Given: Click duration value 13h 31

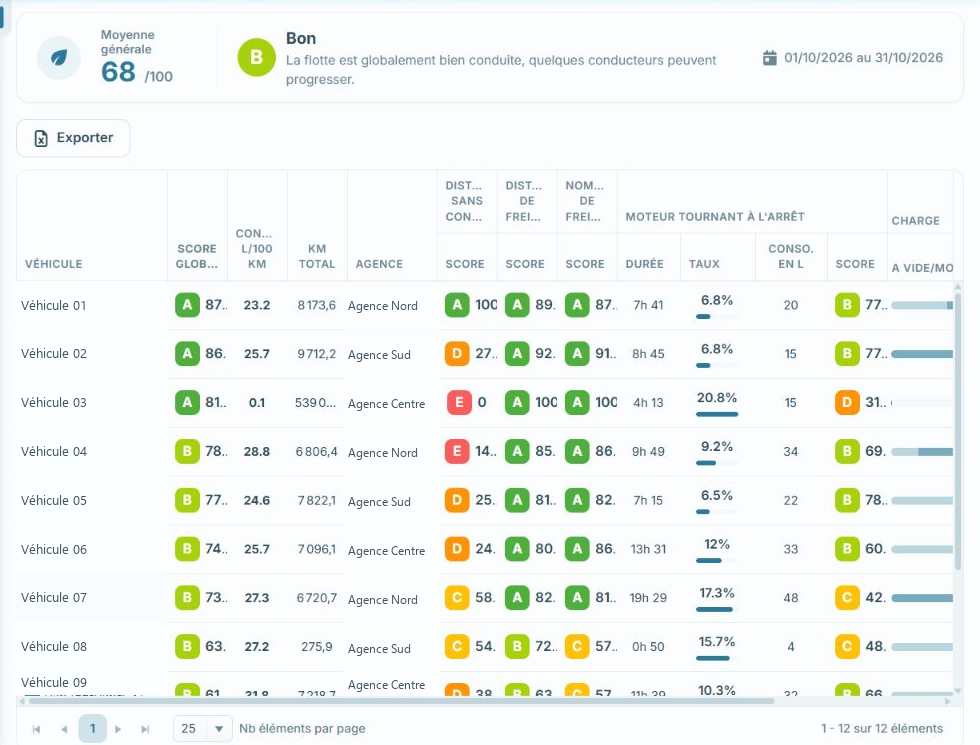Looking at the screenshot, I should [x=648, y=549].
